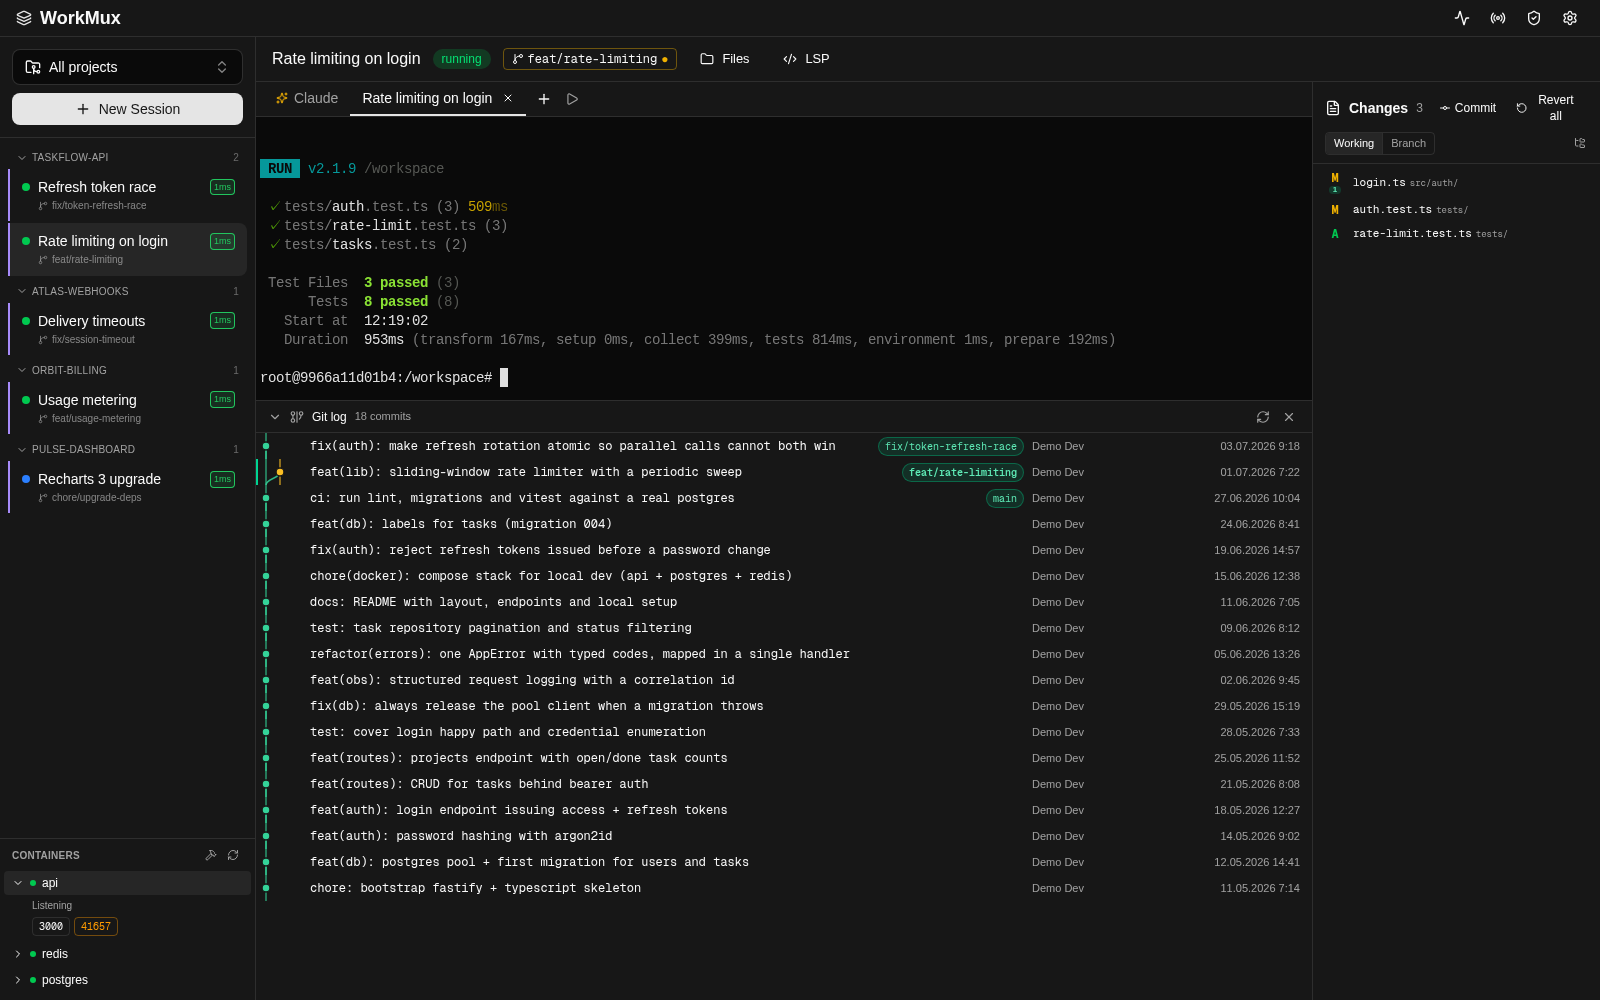Click the 1ms badge on Usage metering
Screen dimensions: 1600x1000
click(x=222, y=400)
